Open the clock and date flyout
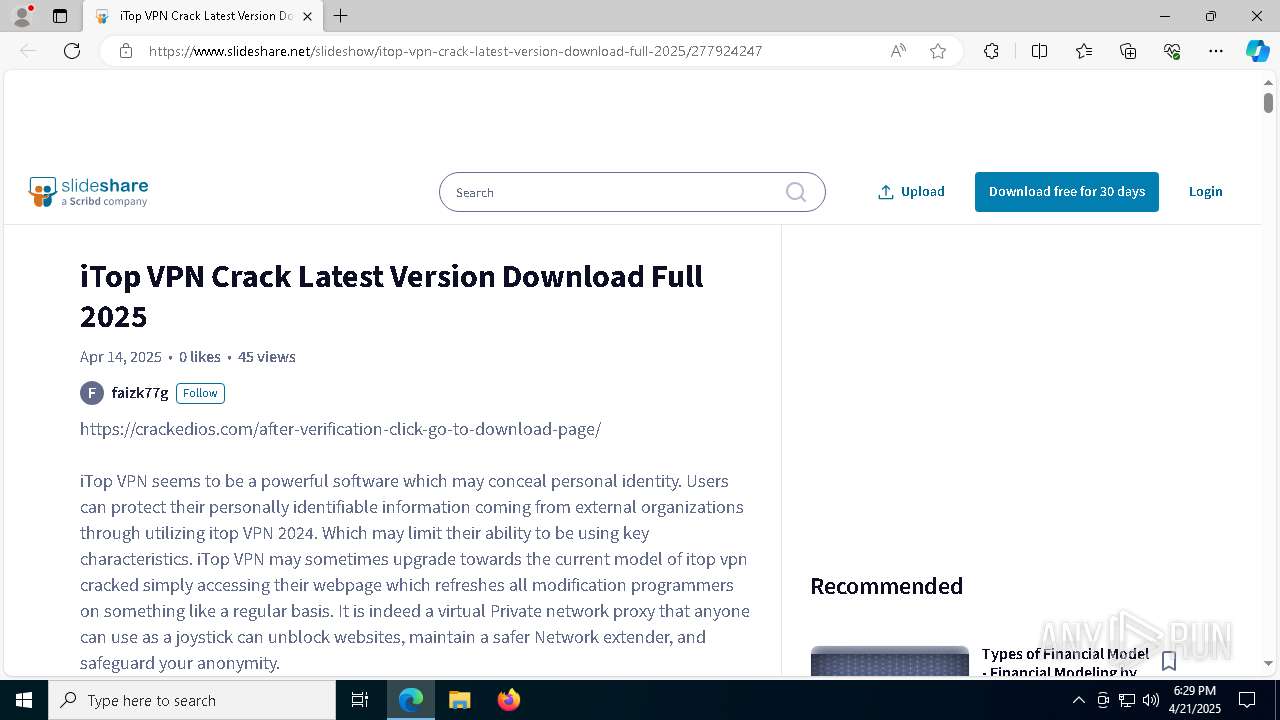This screenshot has height=720, width=1280. tap(1194, 700)
